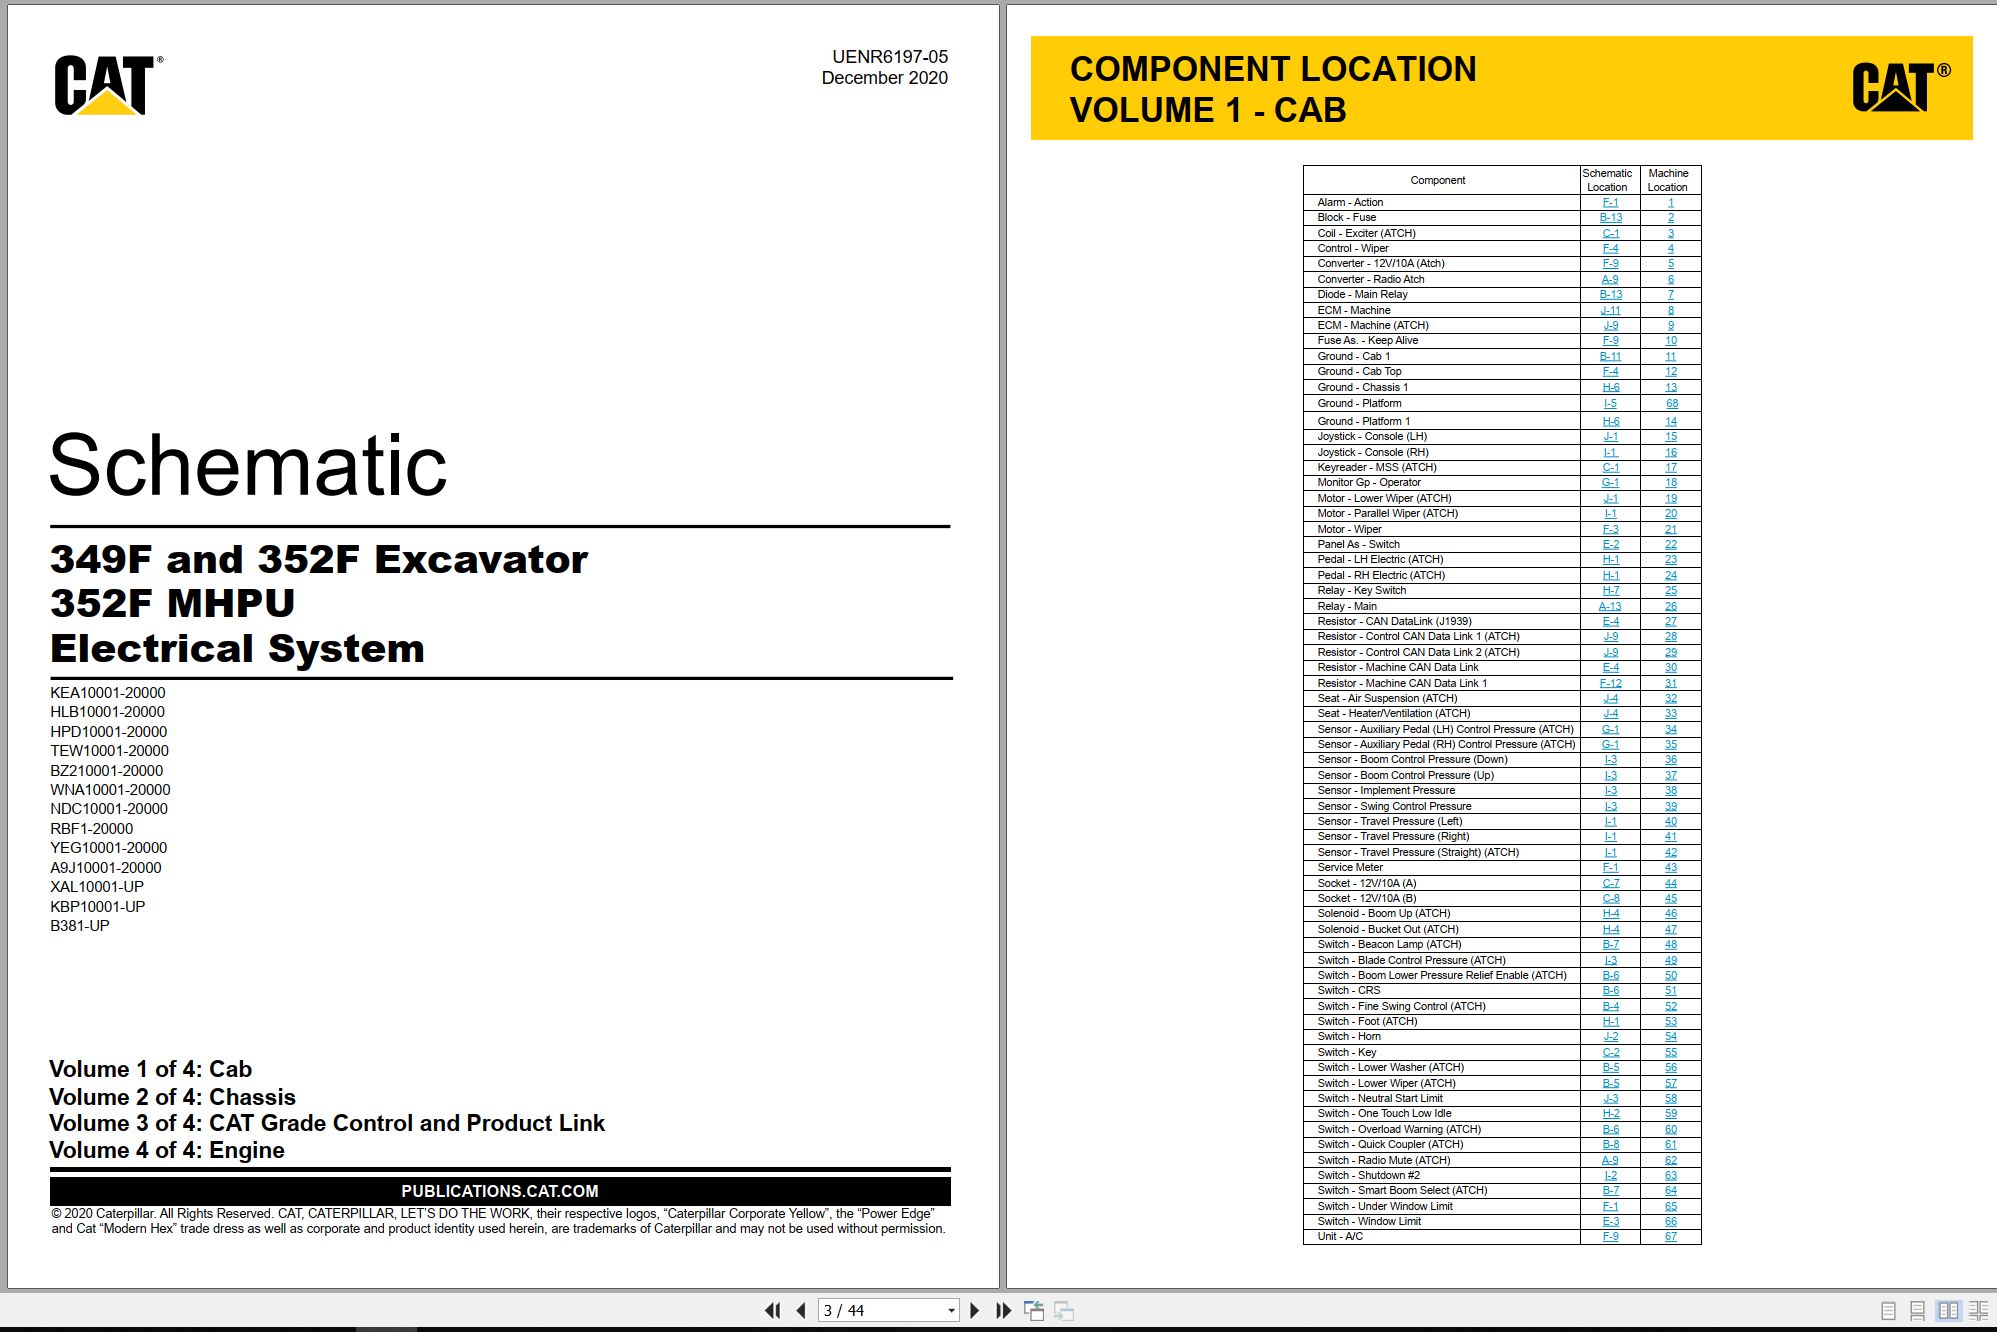Open schematic location H-7 for Relay - Key Switch

pyautogui.click(x=1610, y=591)
